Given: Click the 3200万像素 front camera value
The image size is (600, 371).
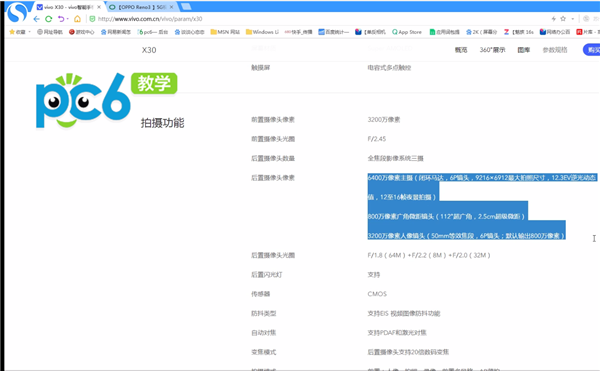Looking at the screenshot, I should tap(384, 119).
